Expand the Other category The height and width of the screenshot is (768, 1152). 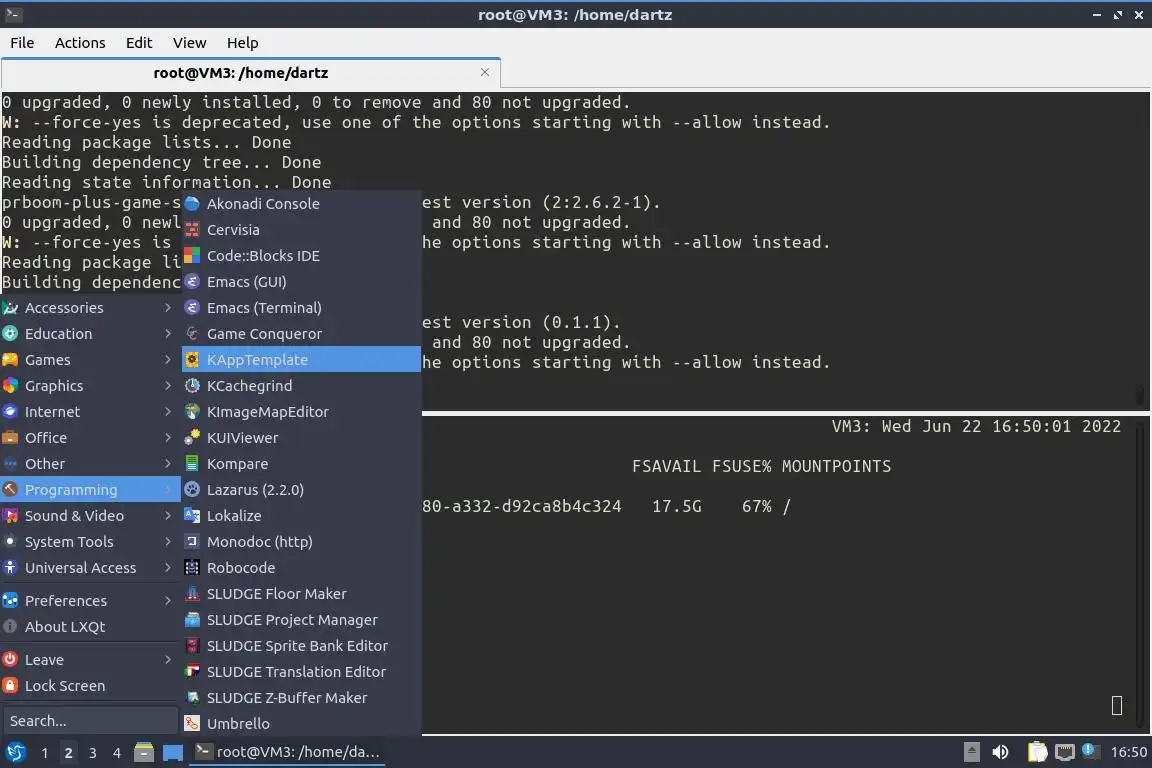click(90, 464)
